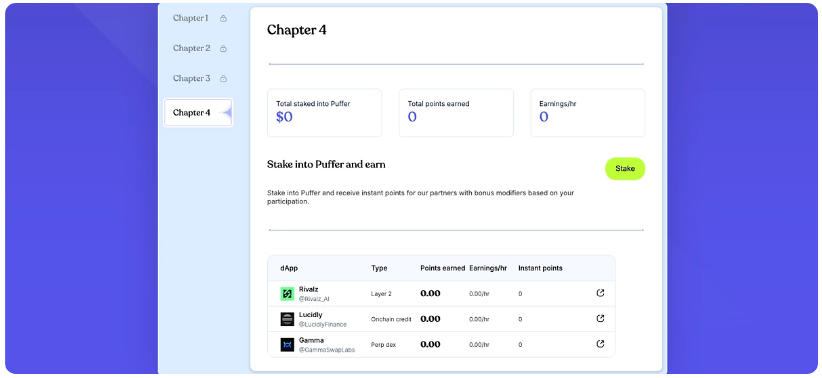Click the Gamma dApp logo icon
Screen dimensions: 822x378
click(x=287, y=344)
